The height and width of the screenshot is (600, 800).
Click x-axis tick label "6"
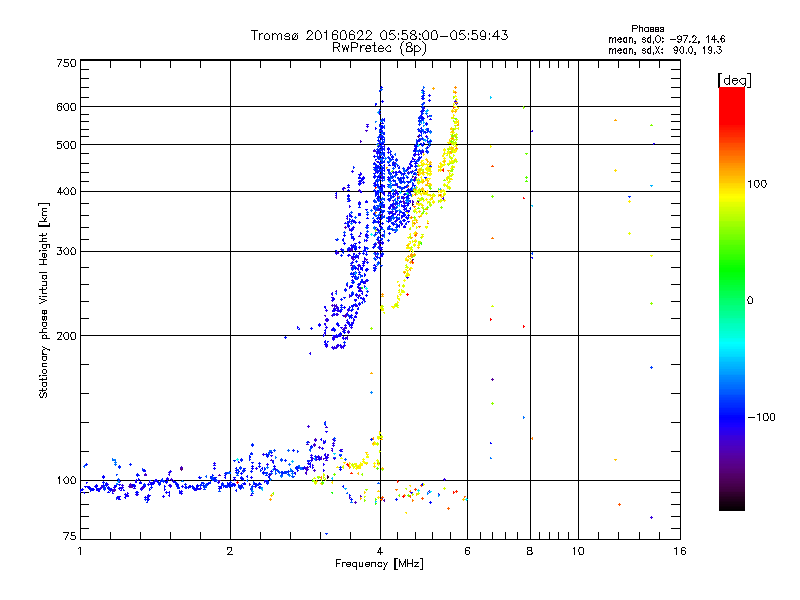[467, 551]
